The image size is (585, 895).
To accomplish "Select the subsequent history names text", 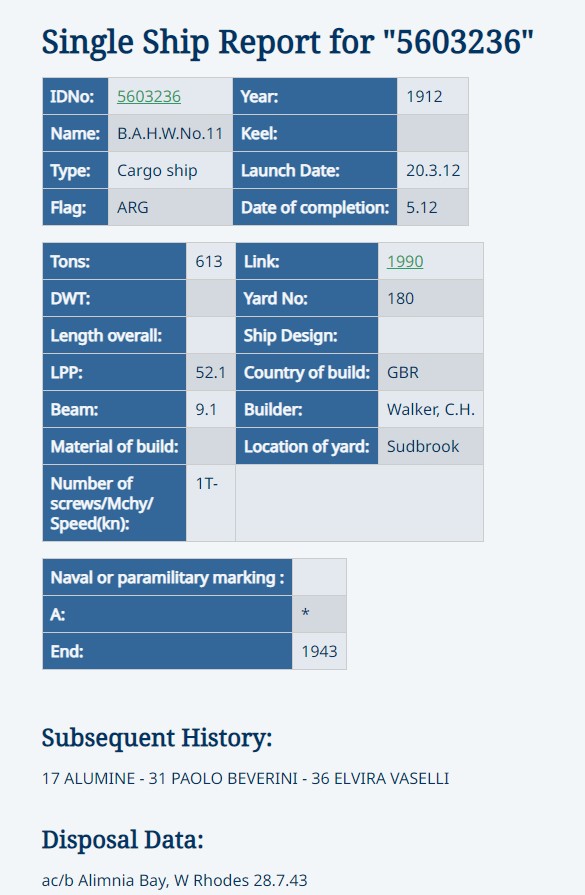I will click(245, 779).
